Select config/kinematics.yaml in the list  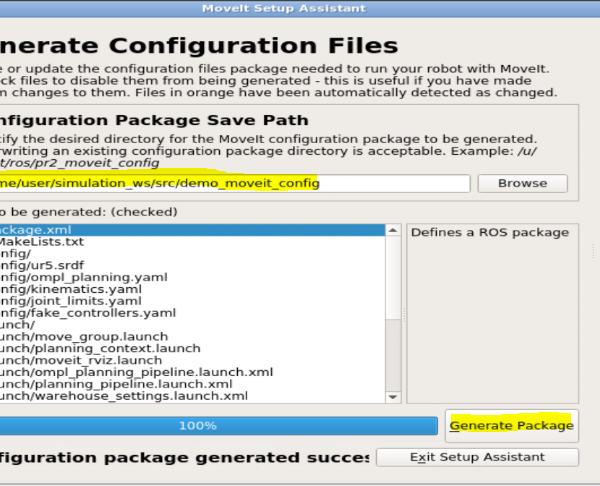[x=192, y=289]
